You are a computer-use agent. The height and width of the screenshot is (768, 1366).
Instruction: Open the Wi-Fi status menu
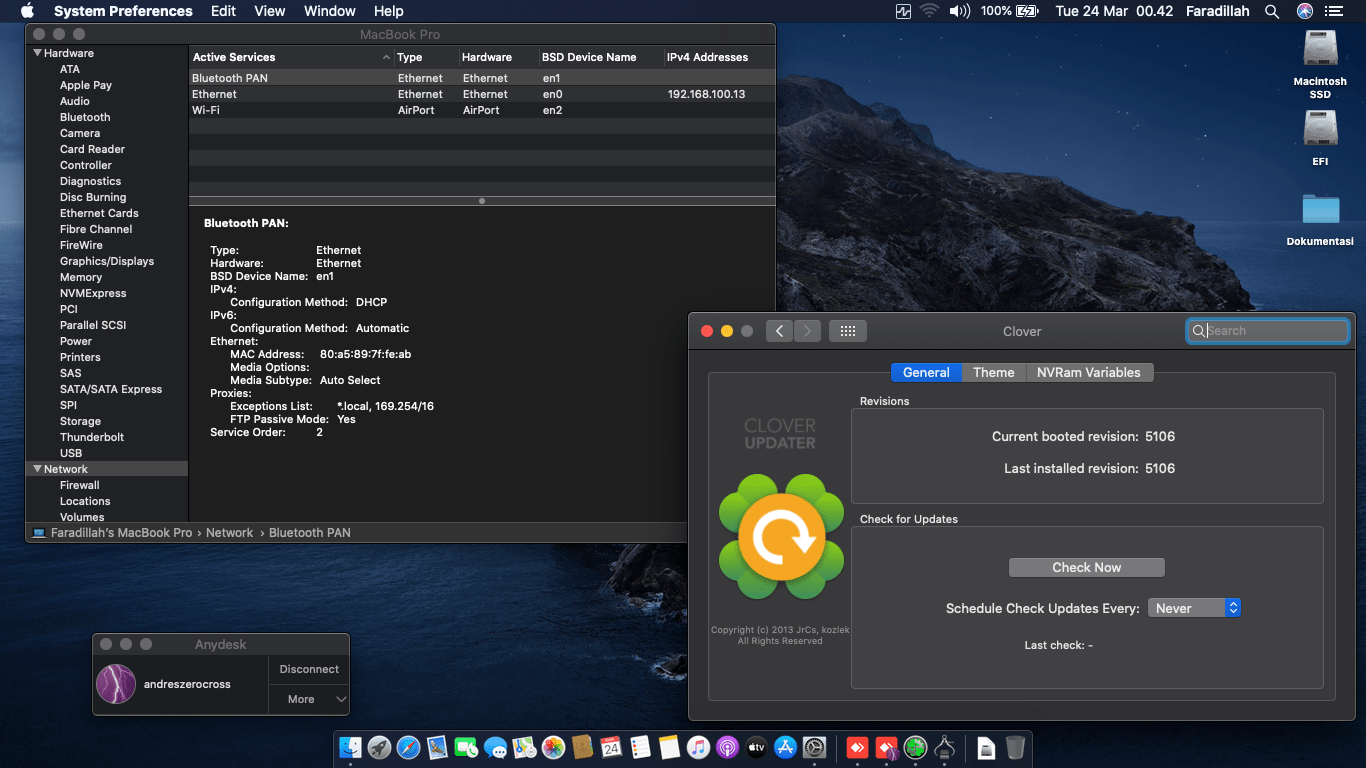tap(930, 11)
